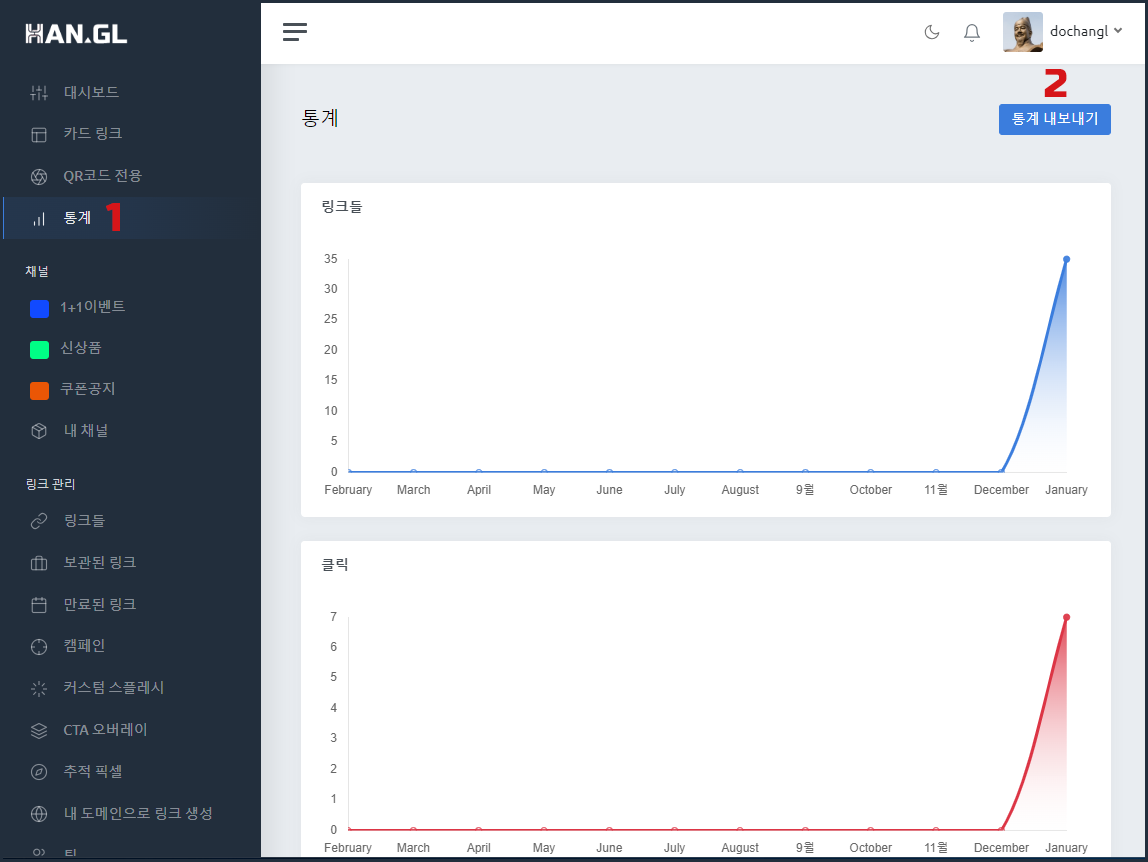Open the hamburger sidebar menu icon
1148x862 pixels.
click(294, 31)
